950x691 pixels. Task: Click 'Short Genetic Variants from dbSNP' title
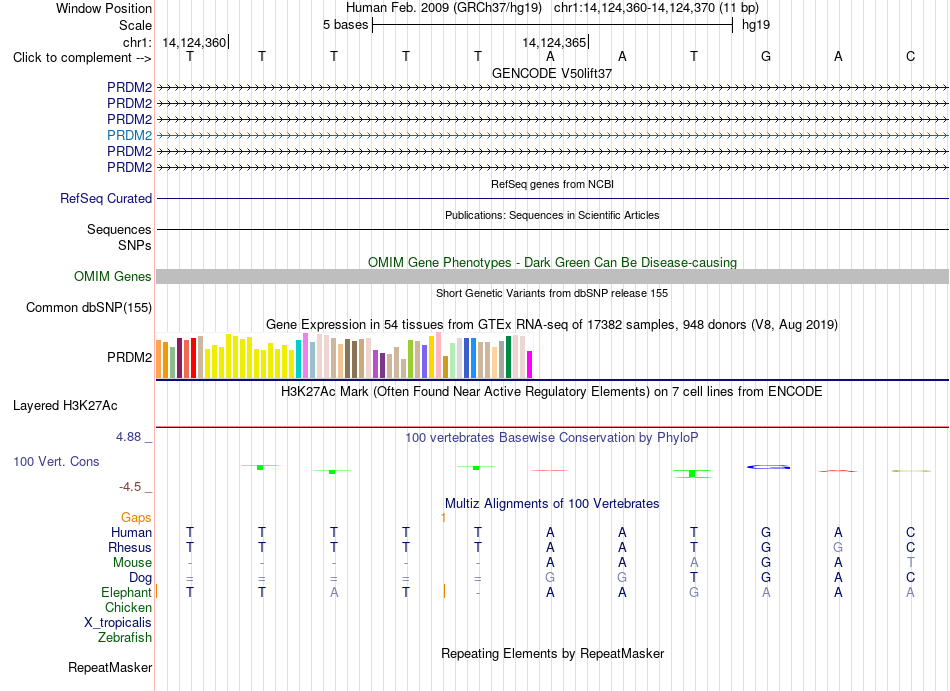[552, 293]
